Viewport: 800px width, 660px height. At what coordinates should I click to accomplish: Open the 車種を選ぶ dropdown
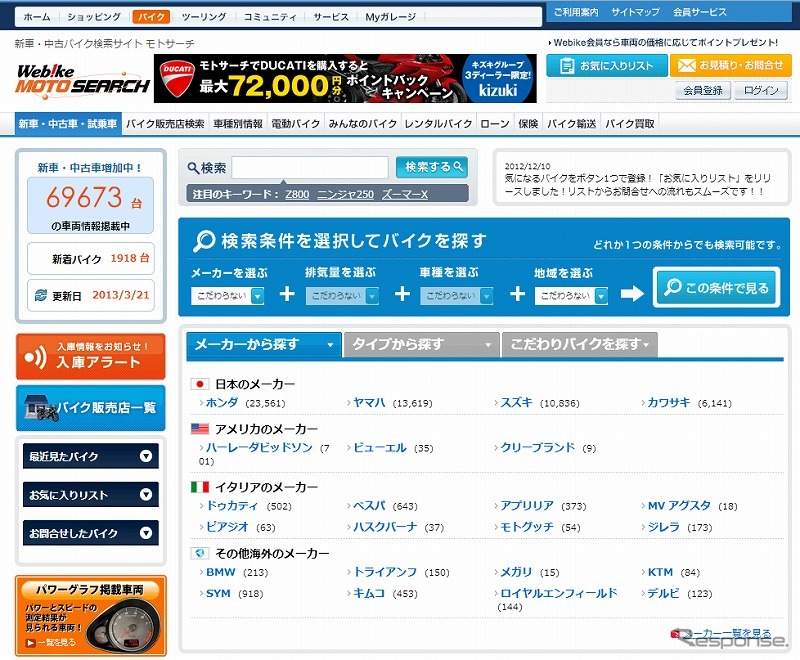[457, 295]
